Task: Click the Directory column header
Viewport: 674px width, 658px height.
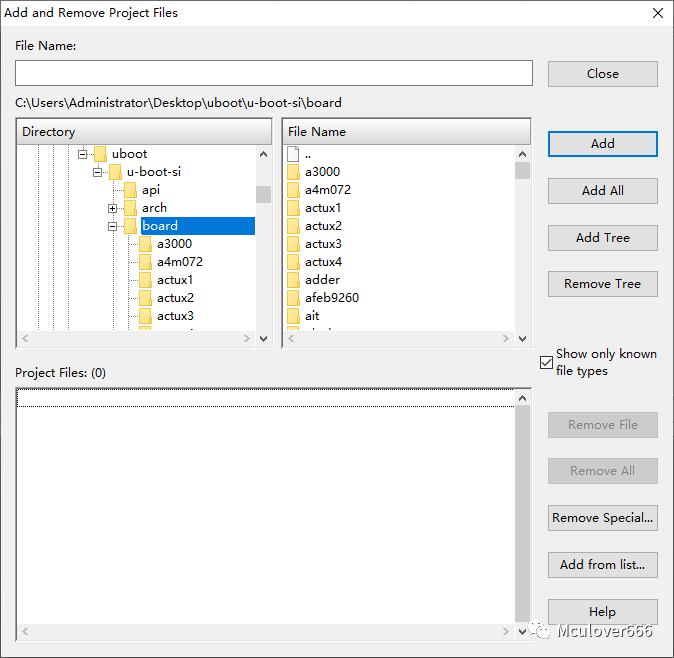Action: (x=144, y=132)
